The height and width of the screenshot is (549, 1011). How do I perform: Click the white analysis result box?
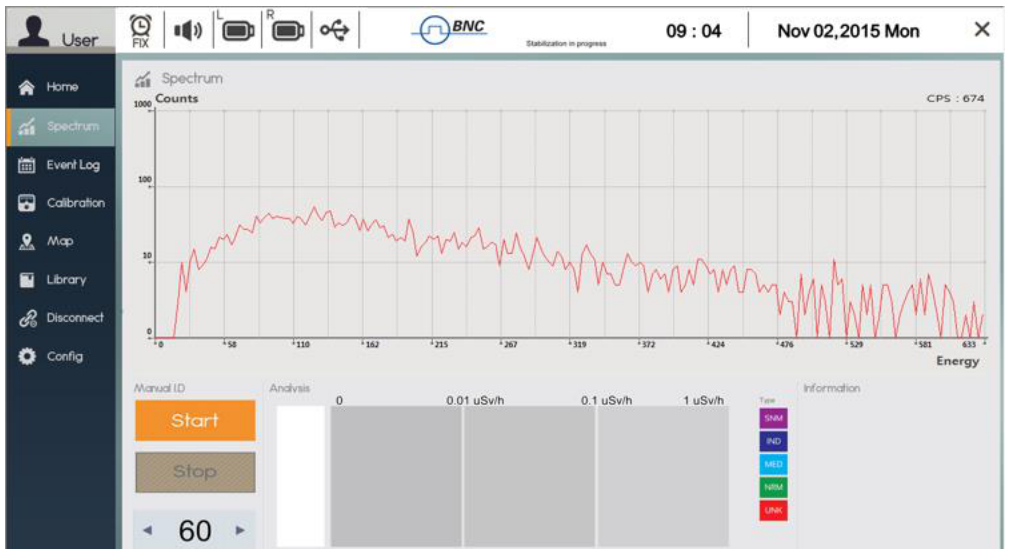point(300,476)
